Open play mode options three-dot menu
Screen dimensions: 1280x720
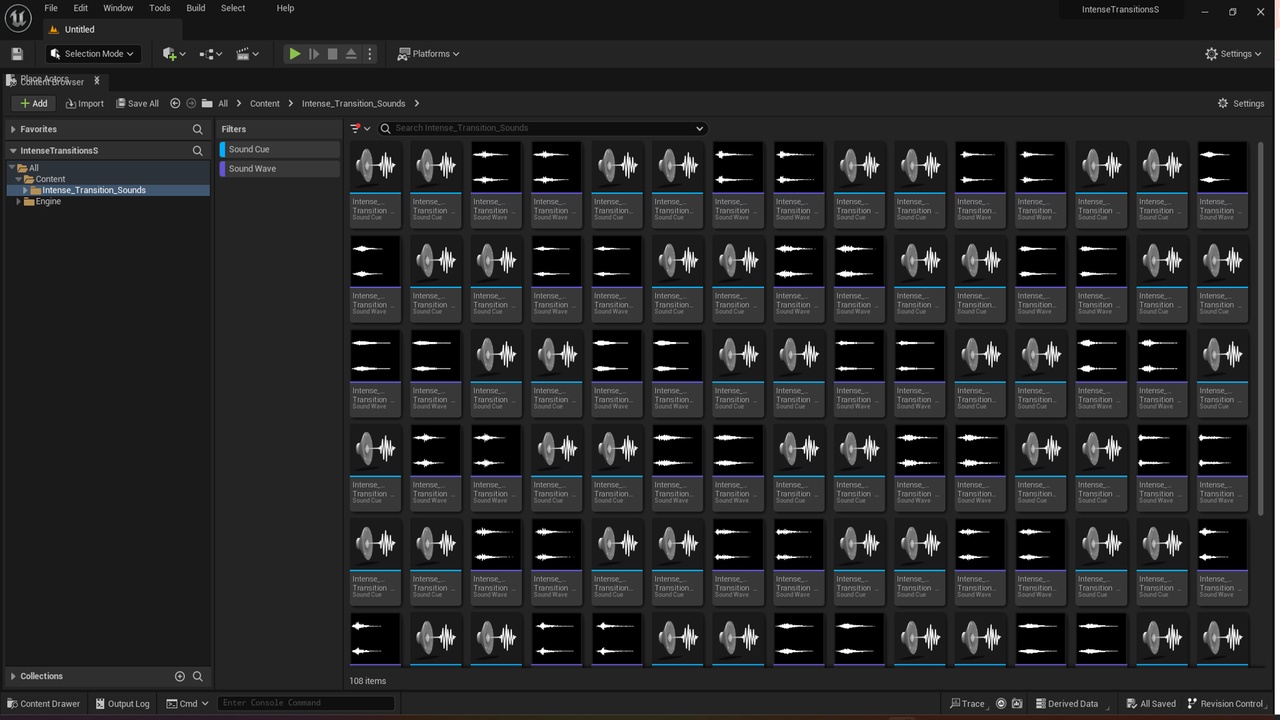(x=370, y=54)
